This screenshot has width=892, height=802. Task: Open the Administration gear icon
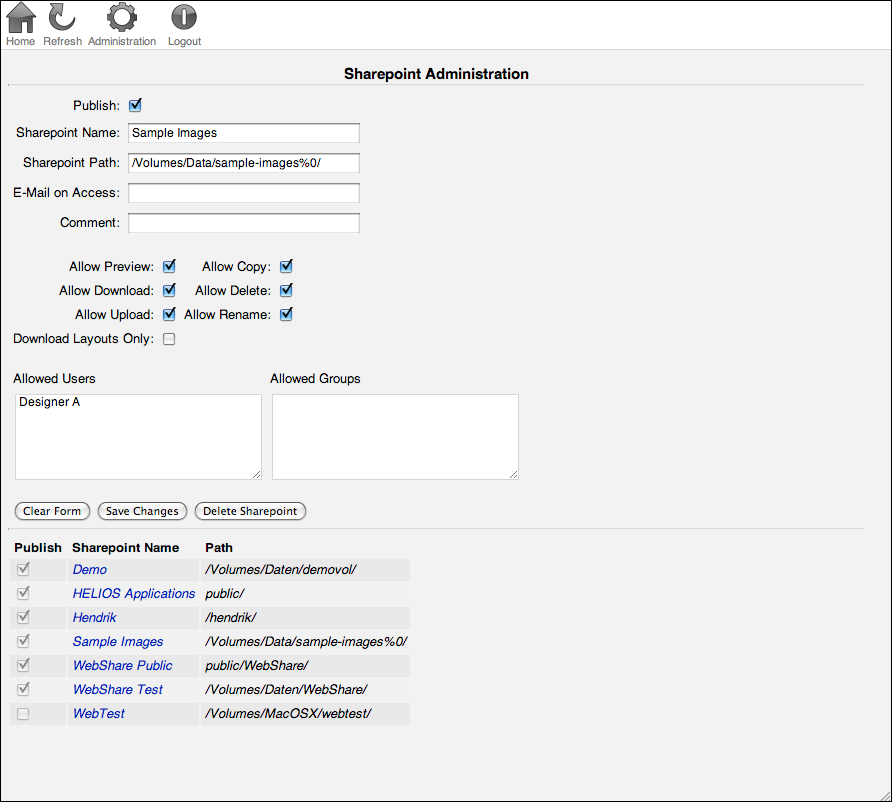click(122, 18)
